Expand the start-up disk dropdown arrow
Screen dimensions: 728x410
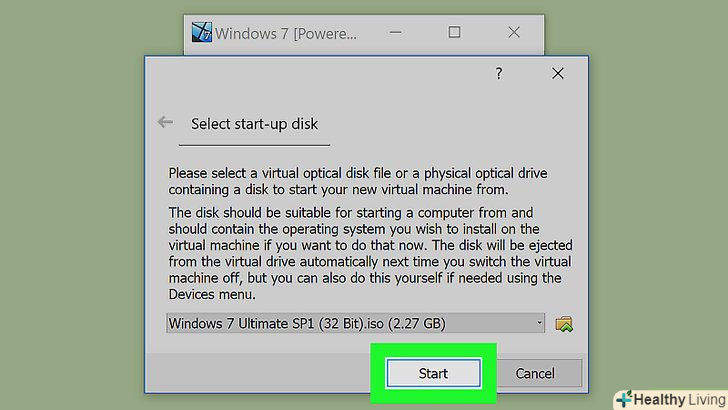[x=540, y=323]
